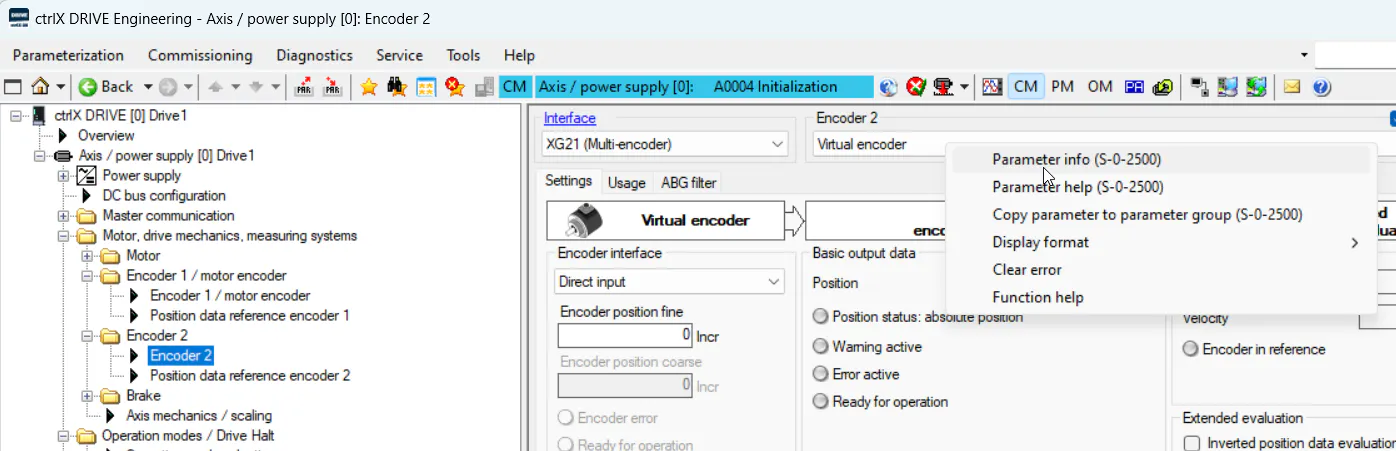This screenshot has width=1396, height=451.
Task: Click the blue question mark help icon
Action: (1321, 87)
